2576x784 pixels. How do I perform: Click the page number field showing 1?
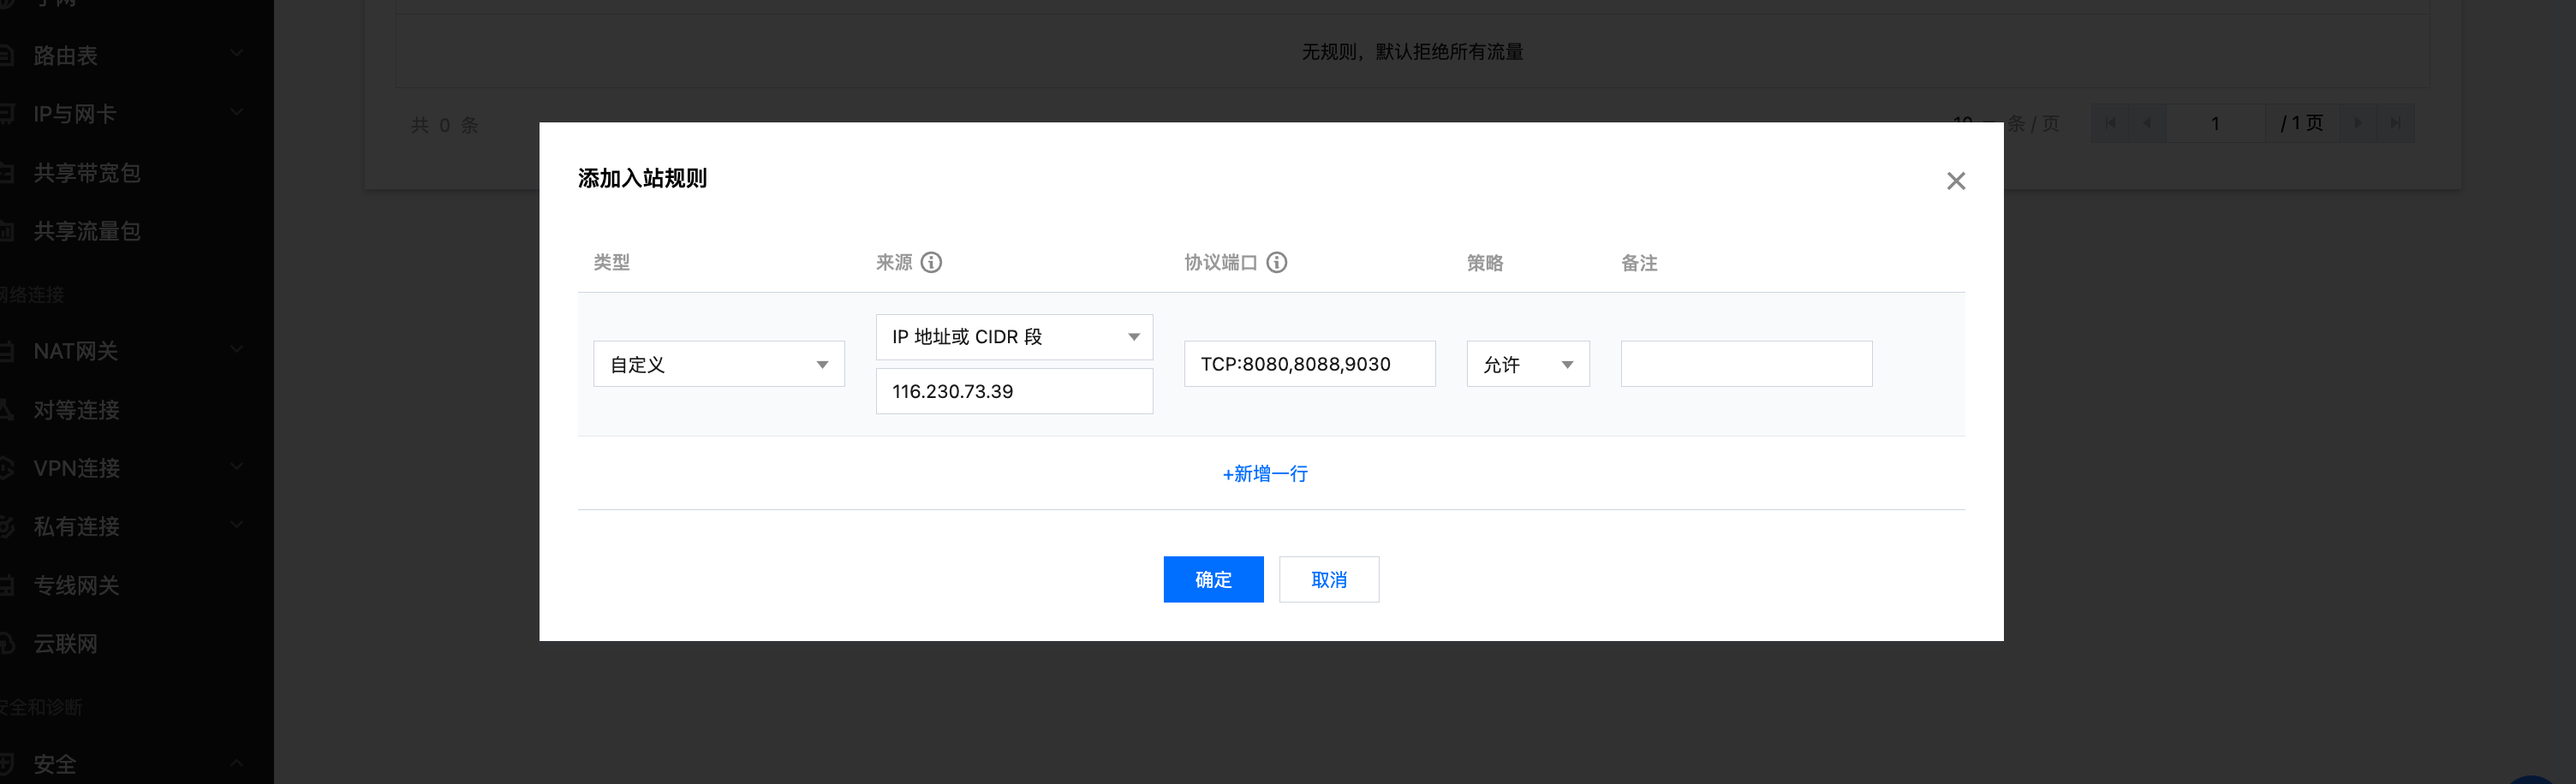[x=2215, y=123]
